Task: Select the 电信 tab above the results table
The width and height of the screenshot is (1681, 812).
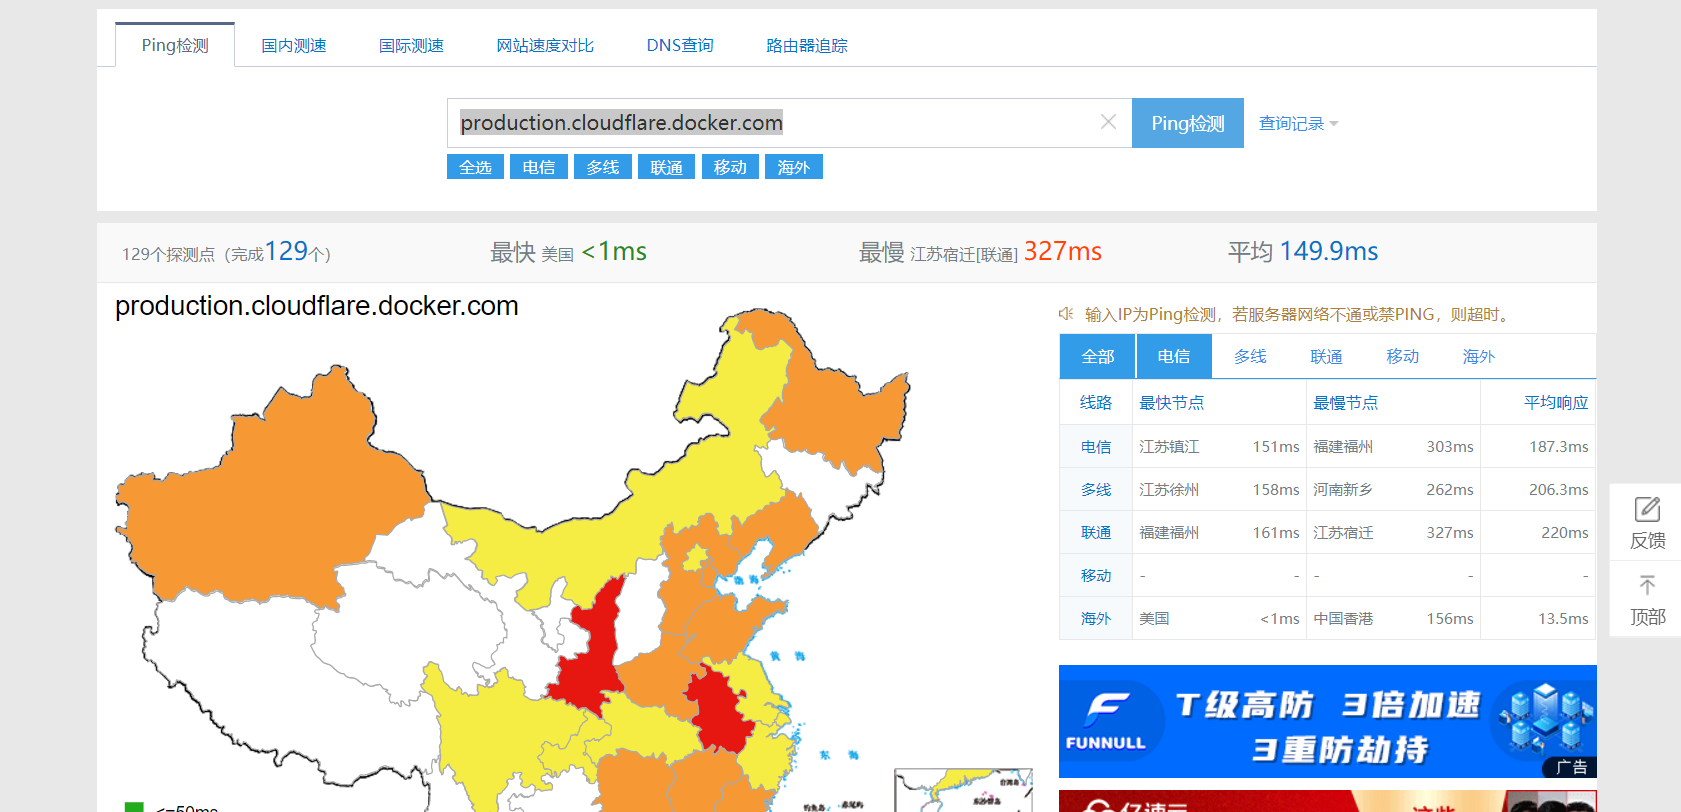Action: click(x=1174, y=356)
